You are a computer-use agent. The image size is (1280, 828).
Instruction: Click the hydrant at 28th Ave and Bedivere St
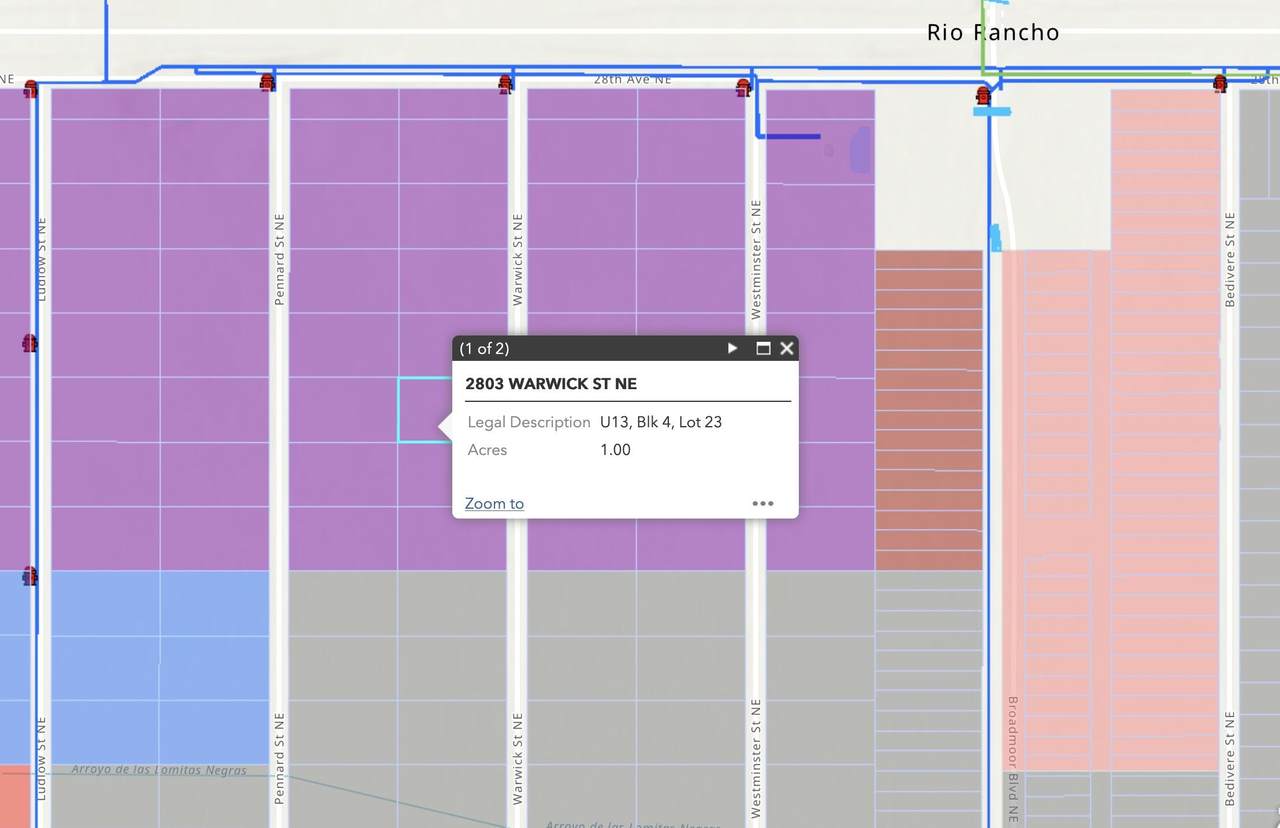(1220, 83)
